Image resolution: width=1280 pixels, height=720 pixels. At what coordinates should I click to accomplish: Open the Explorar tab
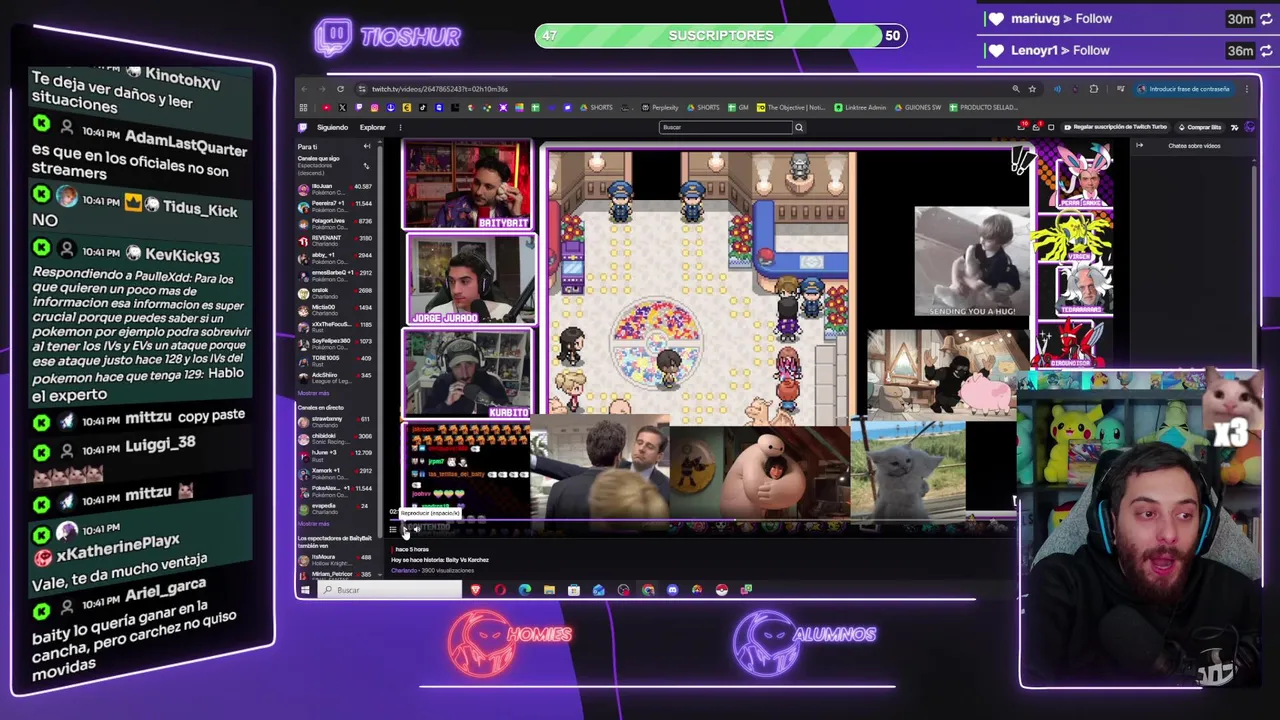click(372, 128)
